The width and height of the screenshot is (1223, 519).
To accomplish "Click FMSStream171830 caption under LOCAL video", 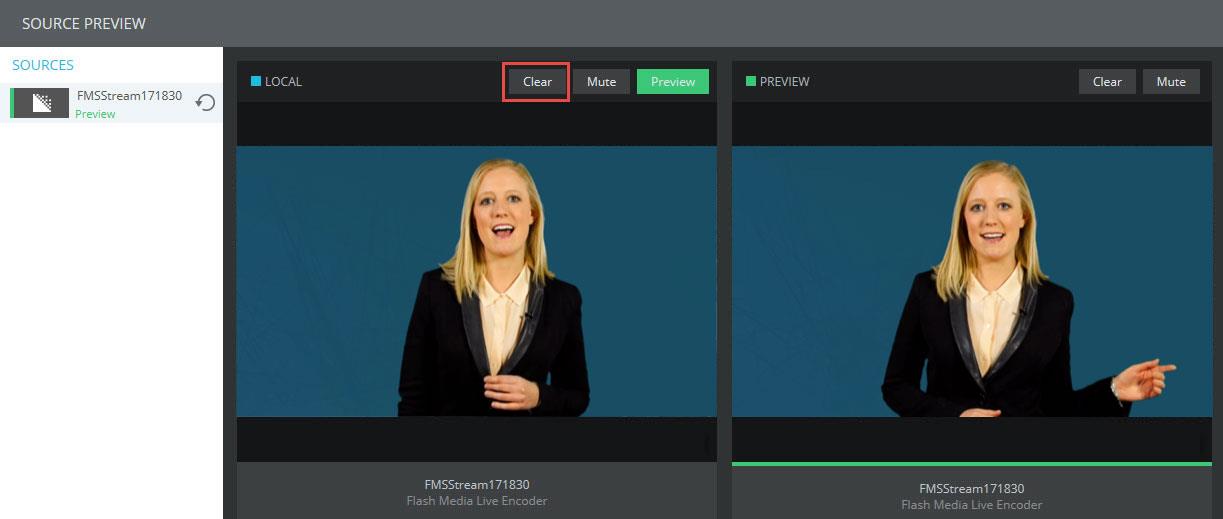I will (476, 485).
